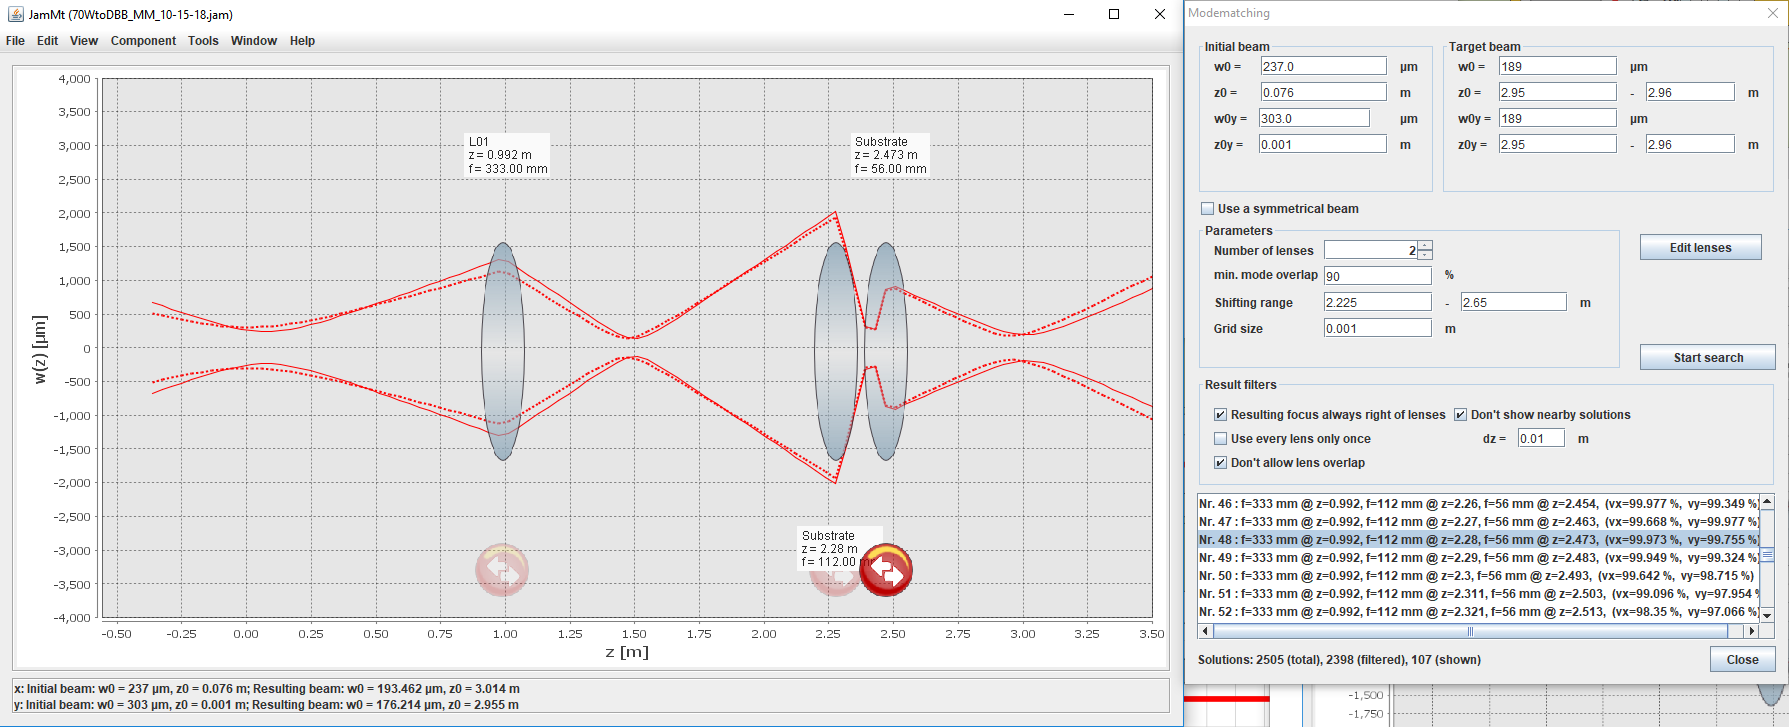Open the Tools menu
The height and width of the screenshot is (727, 1789).
(x=203, y=41)
